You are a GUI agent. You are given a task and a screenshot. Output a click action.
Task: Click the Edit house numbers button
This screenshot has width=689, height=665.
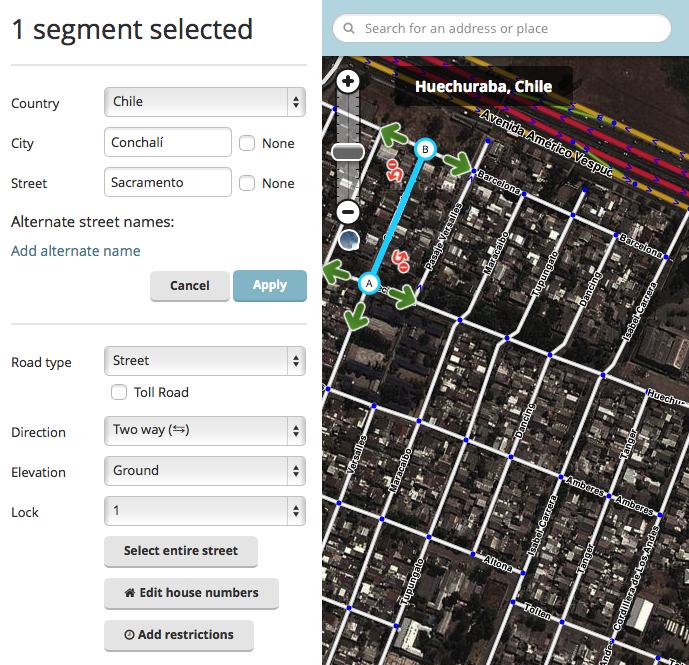pos(191,593)
